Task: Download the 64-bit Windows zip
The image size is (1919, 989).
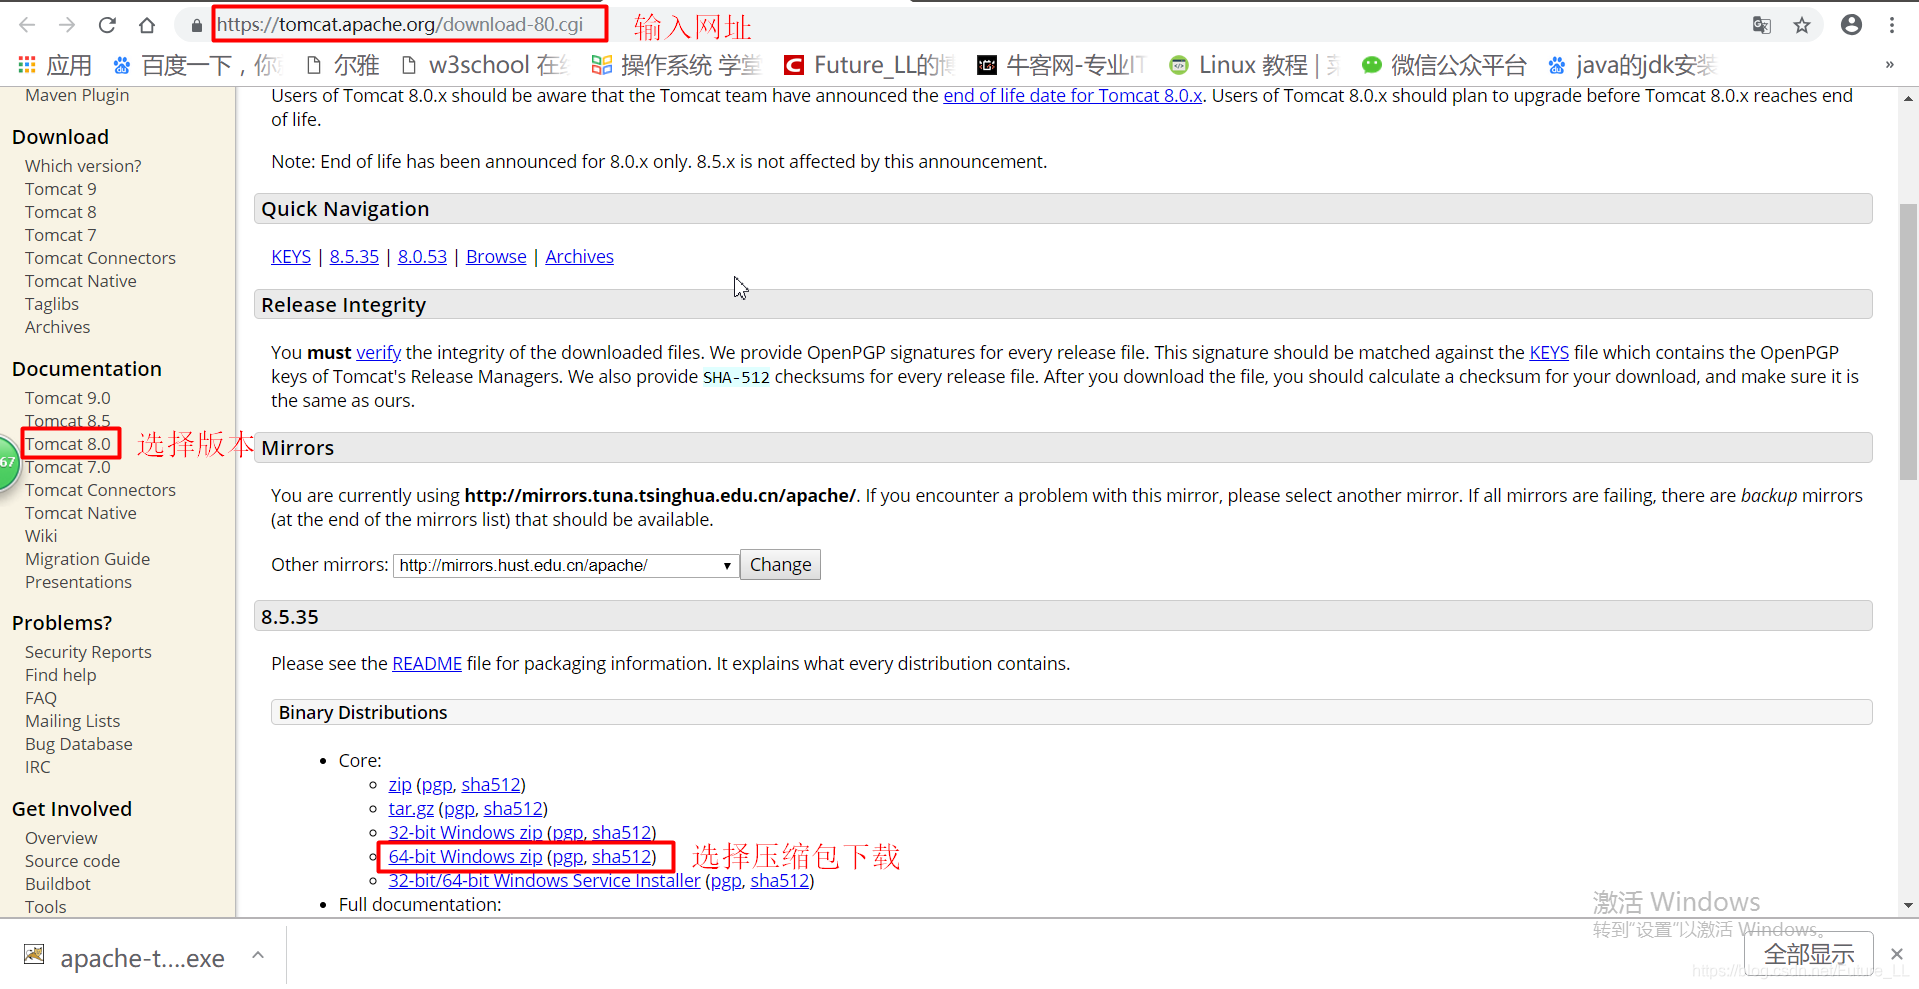Action: click(x=465, y=857)
